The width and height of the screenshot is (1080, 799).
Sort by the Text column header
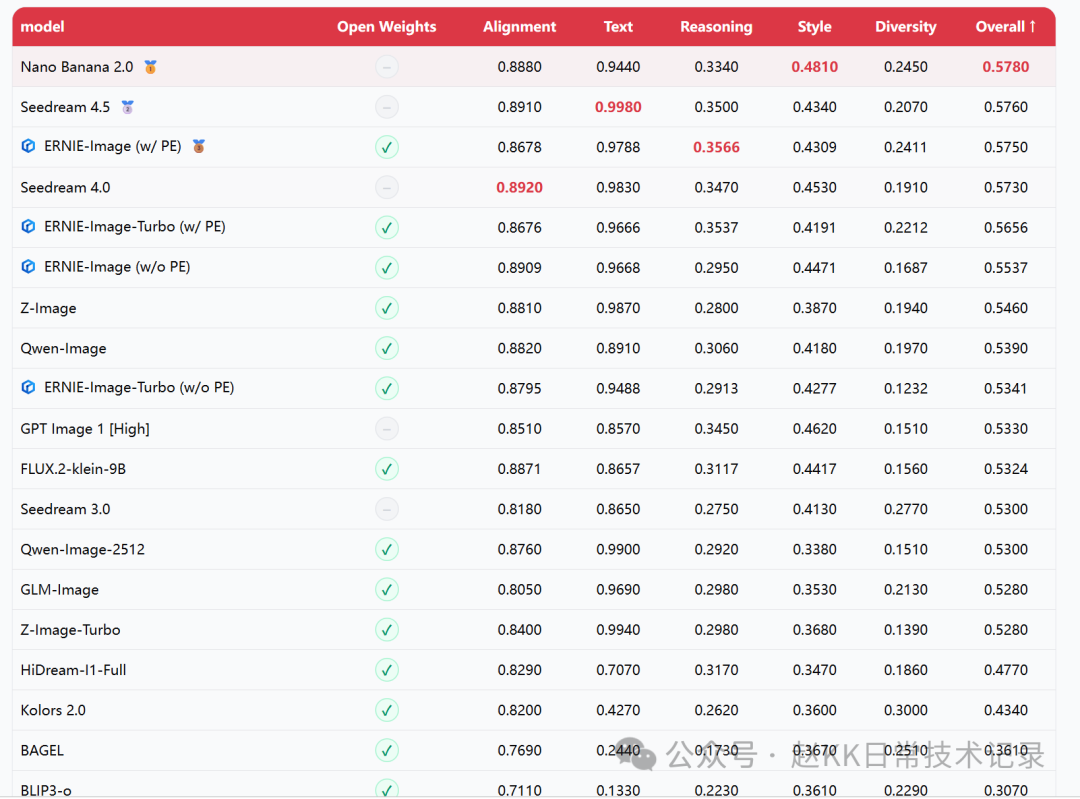[618, 27]
